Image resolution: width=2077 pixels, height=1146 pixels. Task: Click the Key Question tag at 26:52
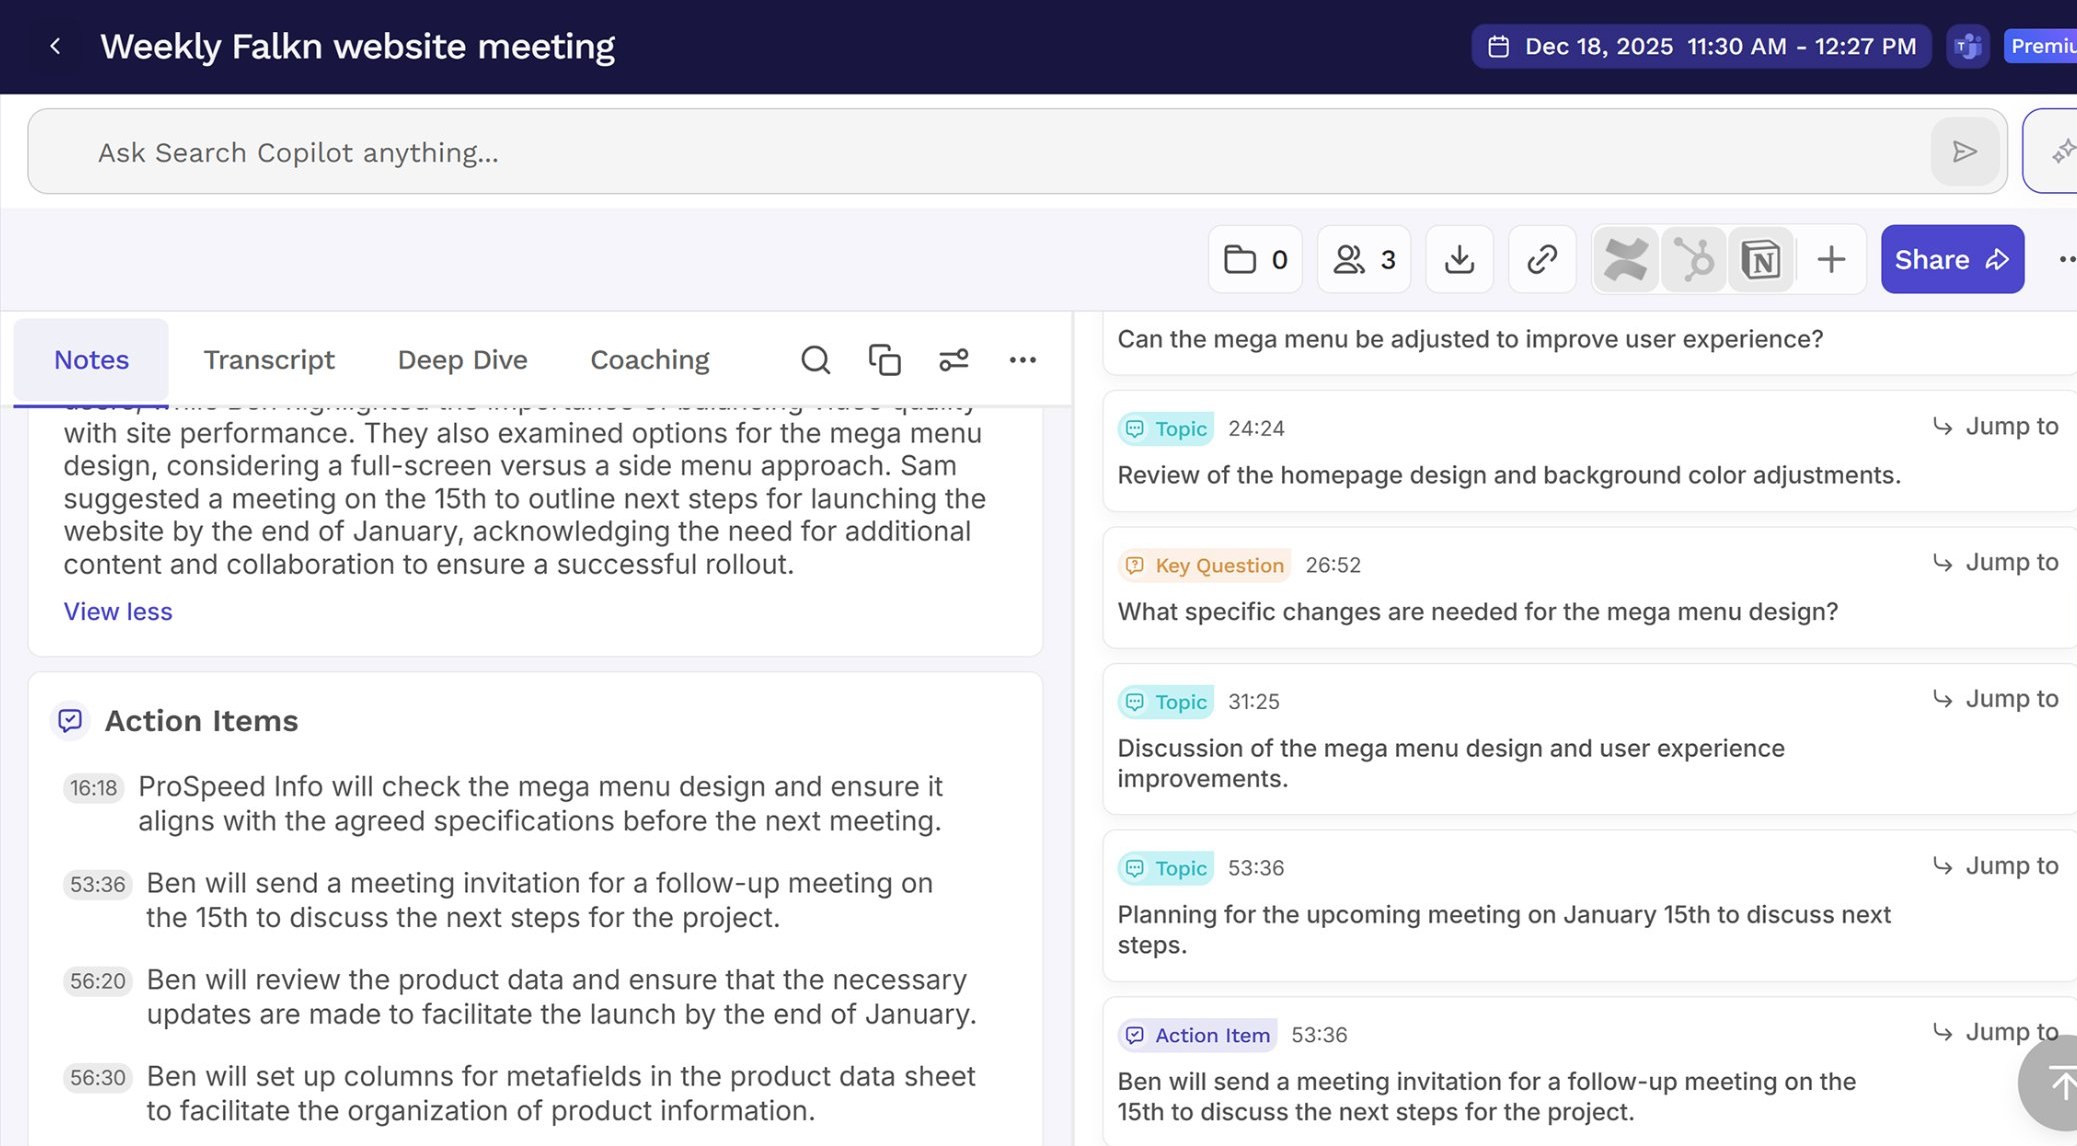[1204, 565]
